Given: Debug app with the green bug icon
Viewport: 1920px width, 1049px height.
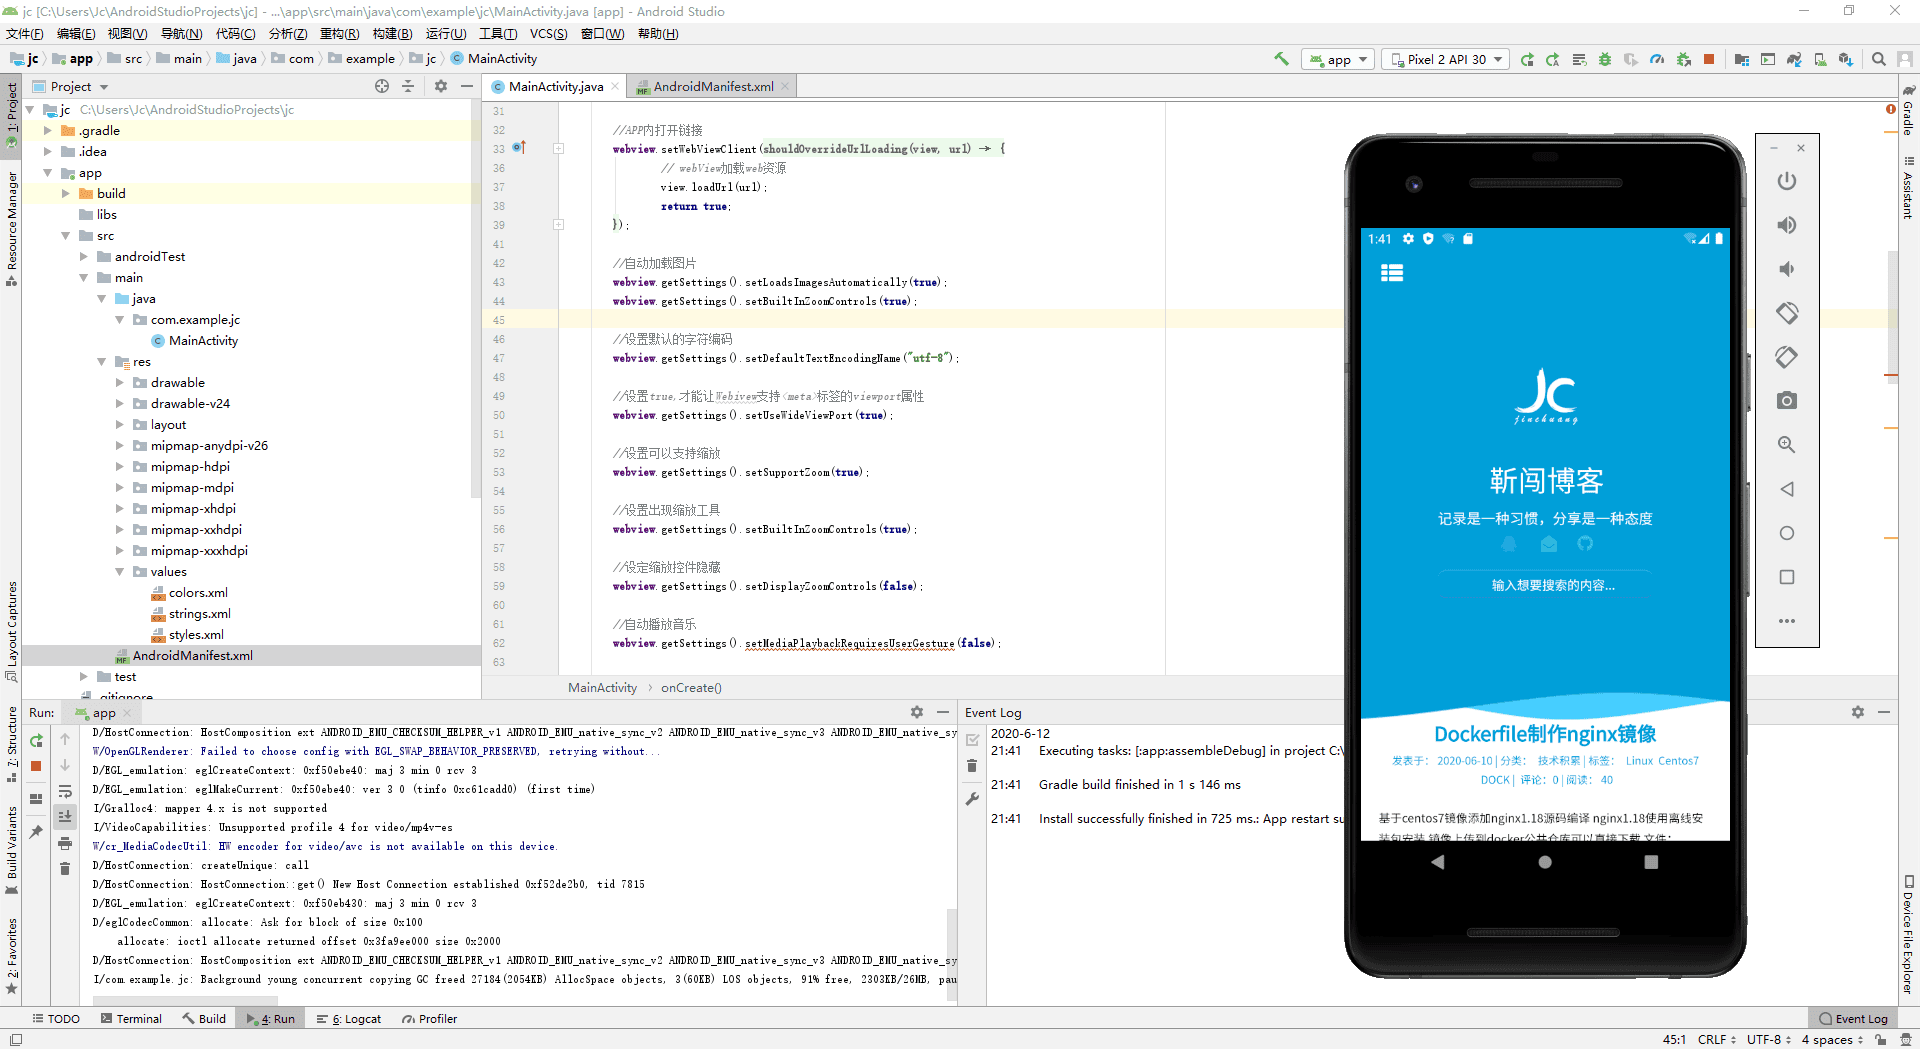Looking at the screenshot, I should click(x=1605, y=59).
